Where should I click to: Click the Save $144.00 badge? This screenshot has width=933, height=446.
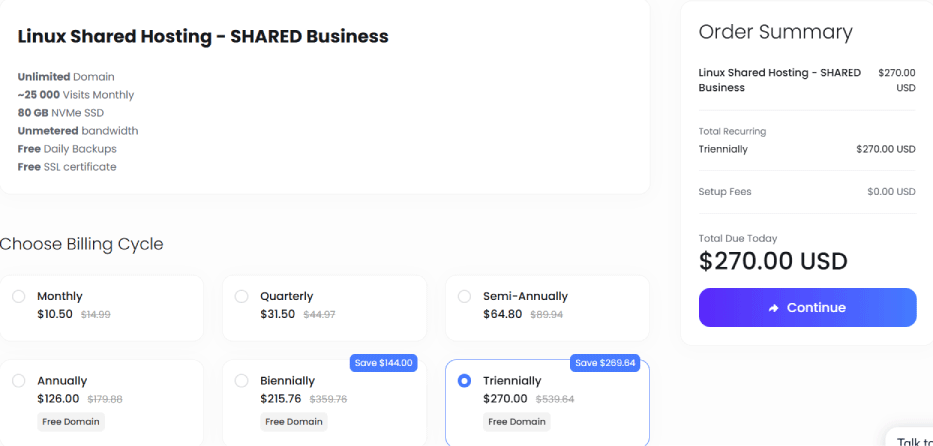coord(383,362)
